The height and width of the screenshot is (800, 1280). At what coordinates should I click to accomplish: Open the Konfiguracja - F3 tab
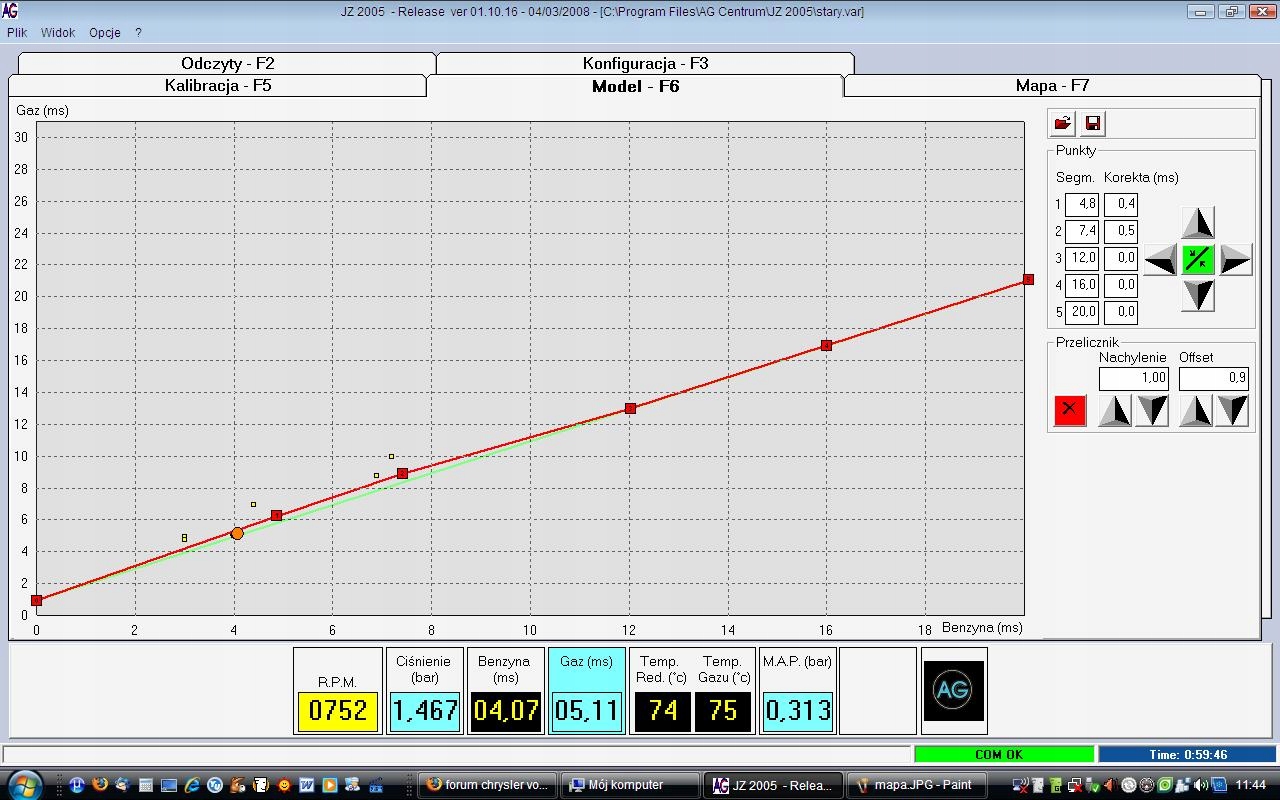tap(645, 63)
